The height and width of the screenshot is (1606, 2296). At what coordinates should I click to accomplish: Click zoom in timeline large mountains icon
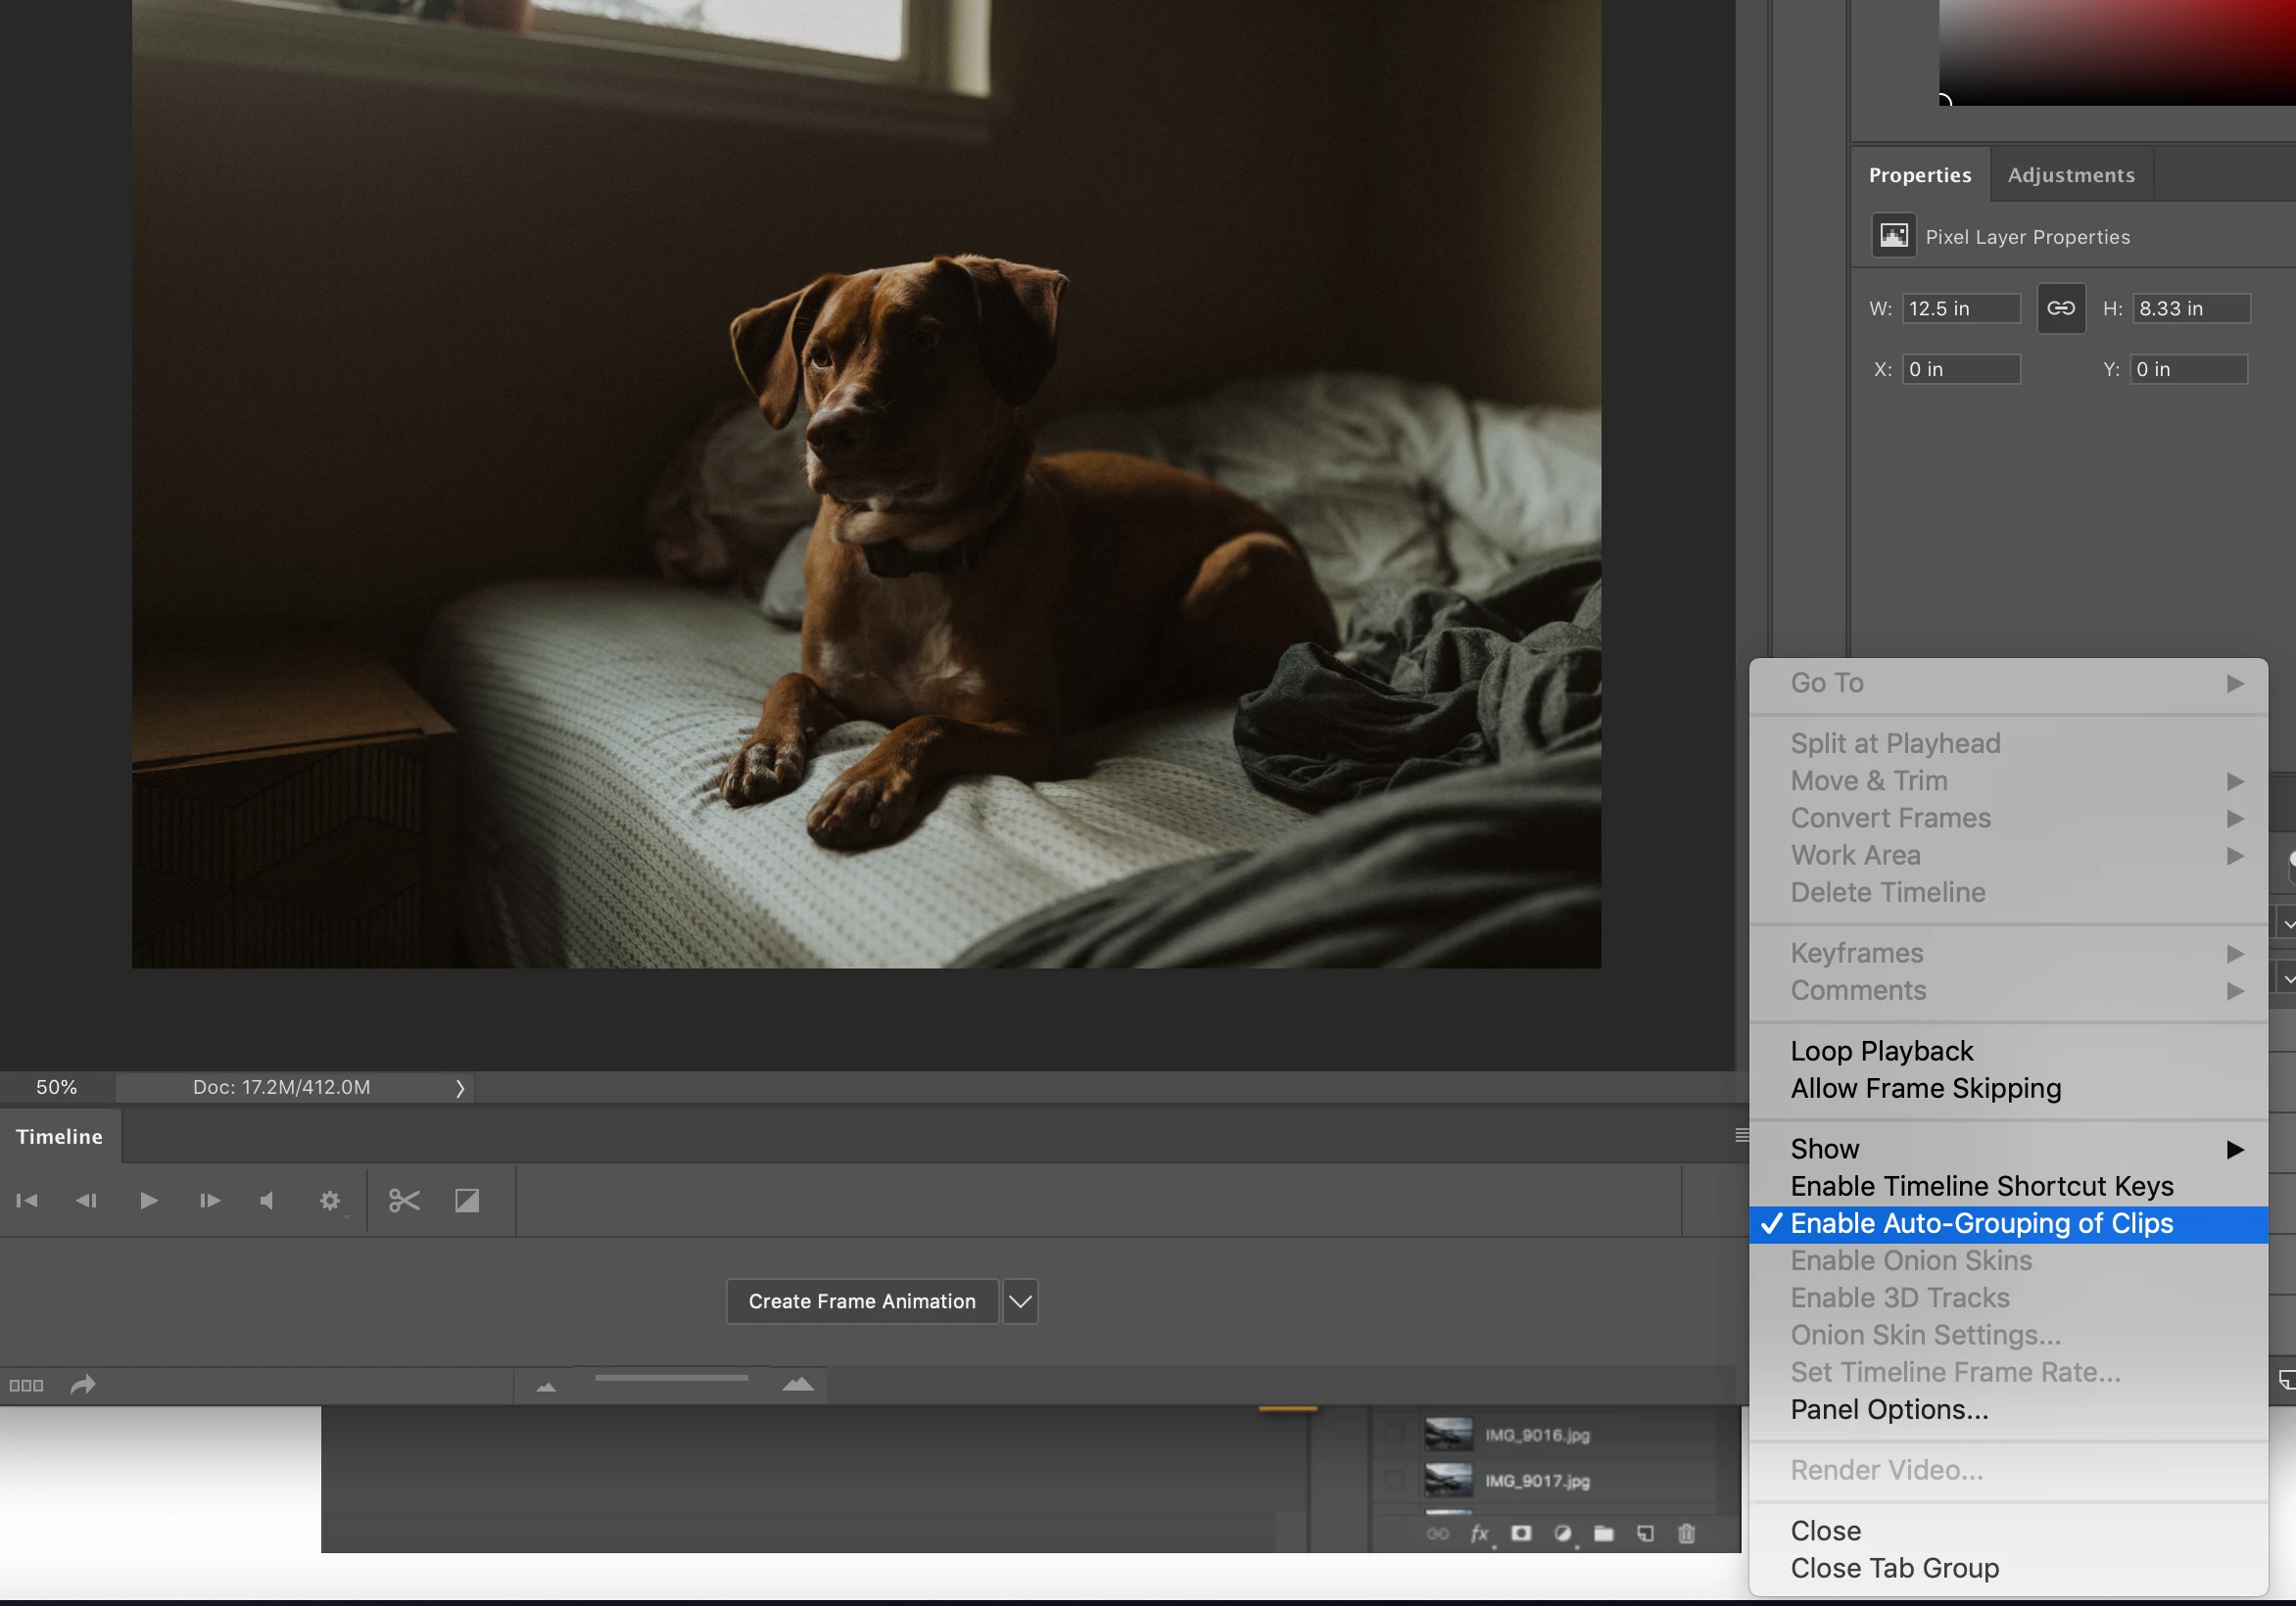798,1384
